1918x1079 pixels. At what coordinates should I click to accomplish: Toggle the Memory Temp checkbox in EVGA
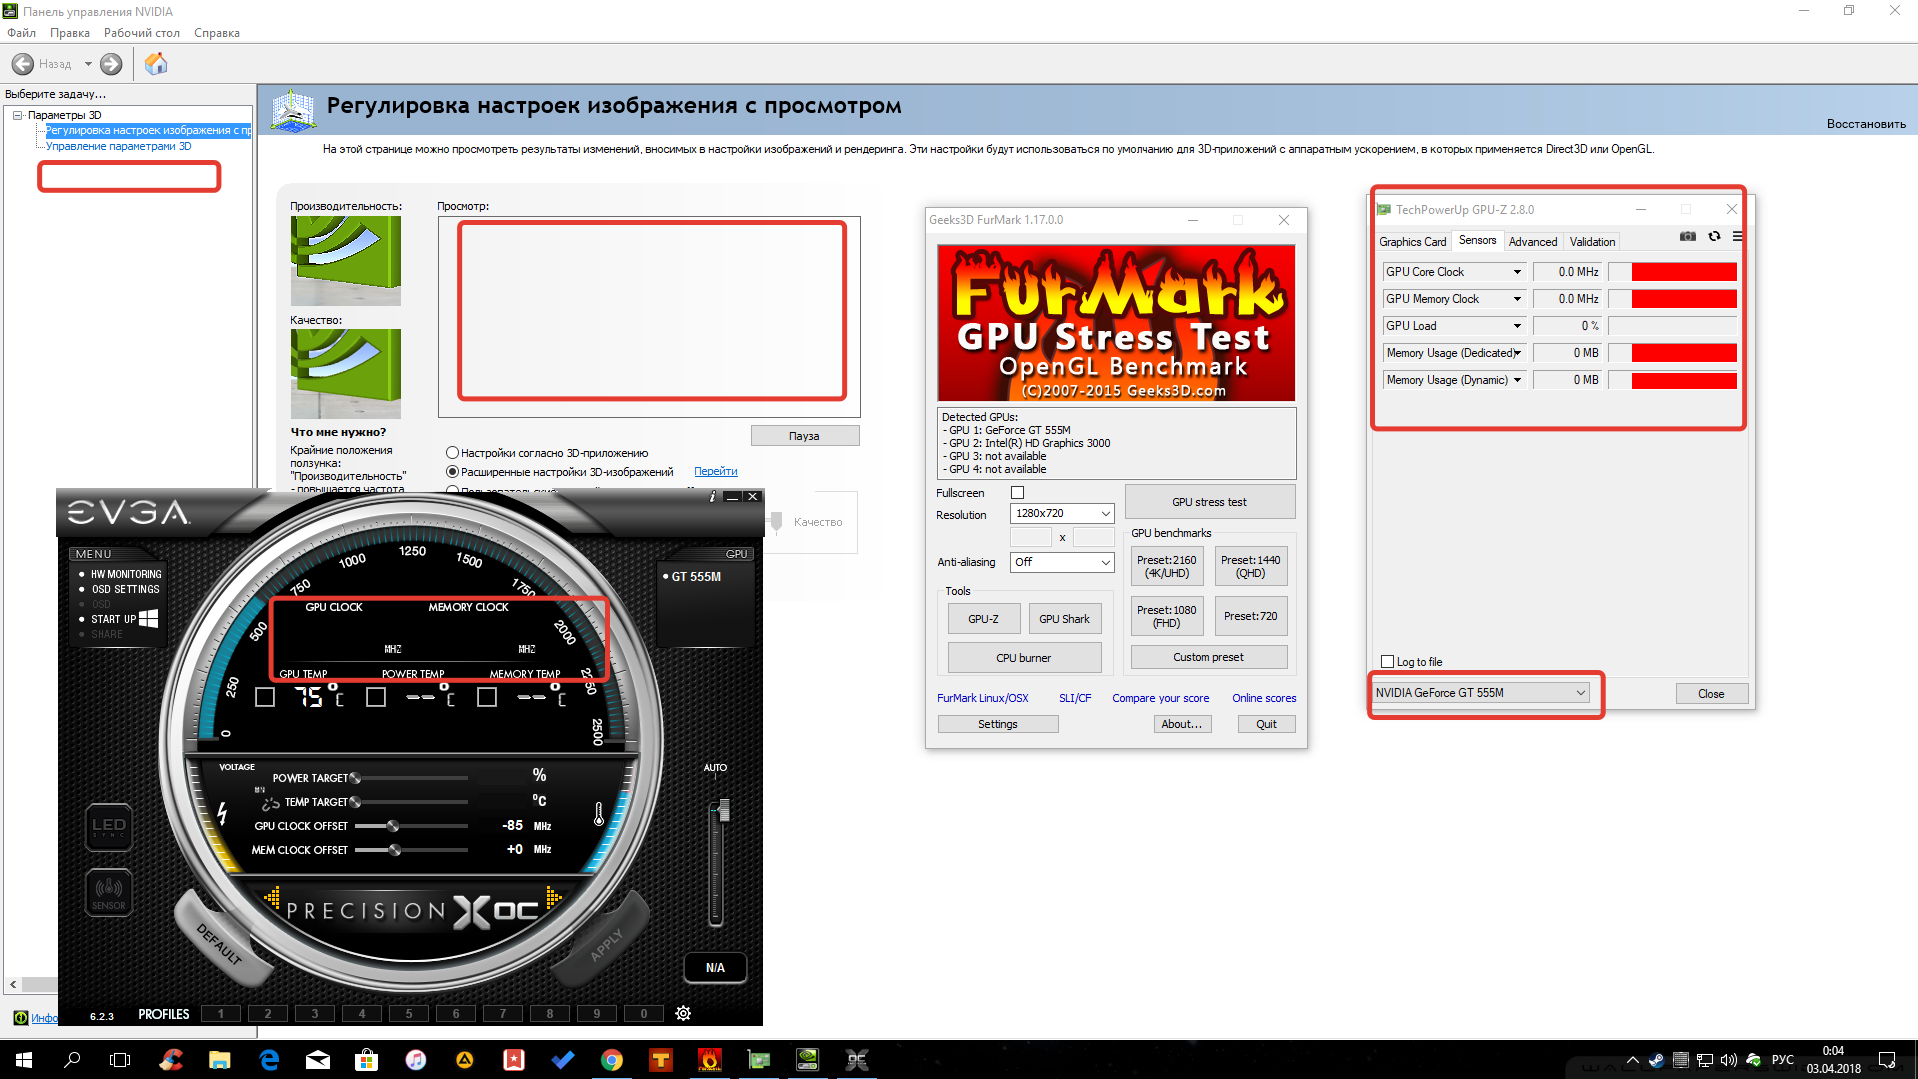(x=487, y=697)
